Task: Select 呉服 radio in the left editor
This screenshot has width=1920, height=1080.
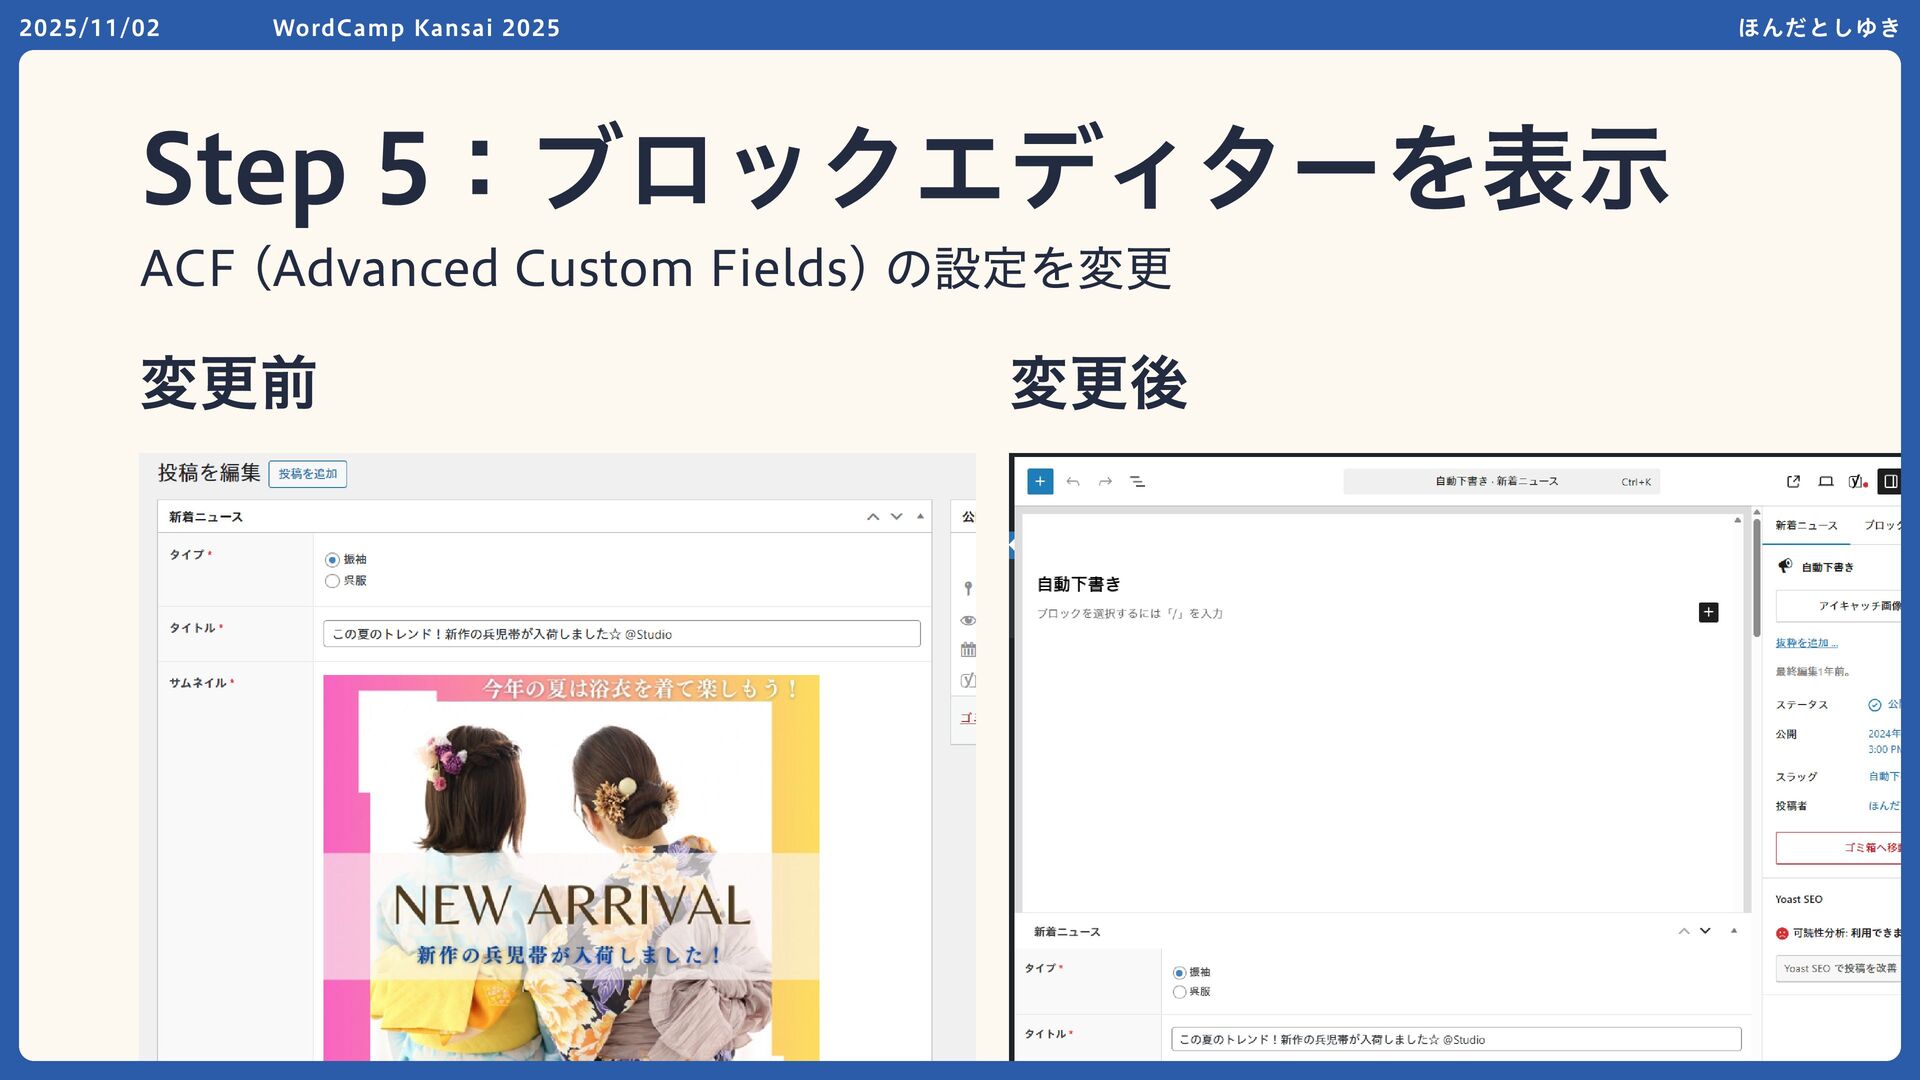Action: pos(332,581)
